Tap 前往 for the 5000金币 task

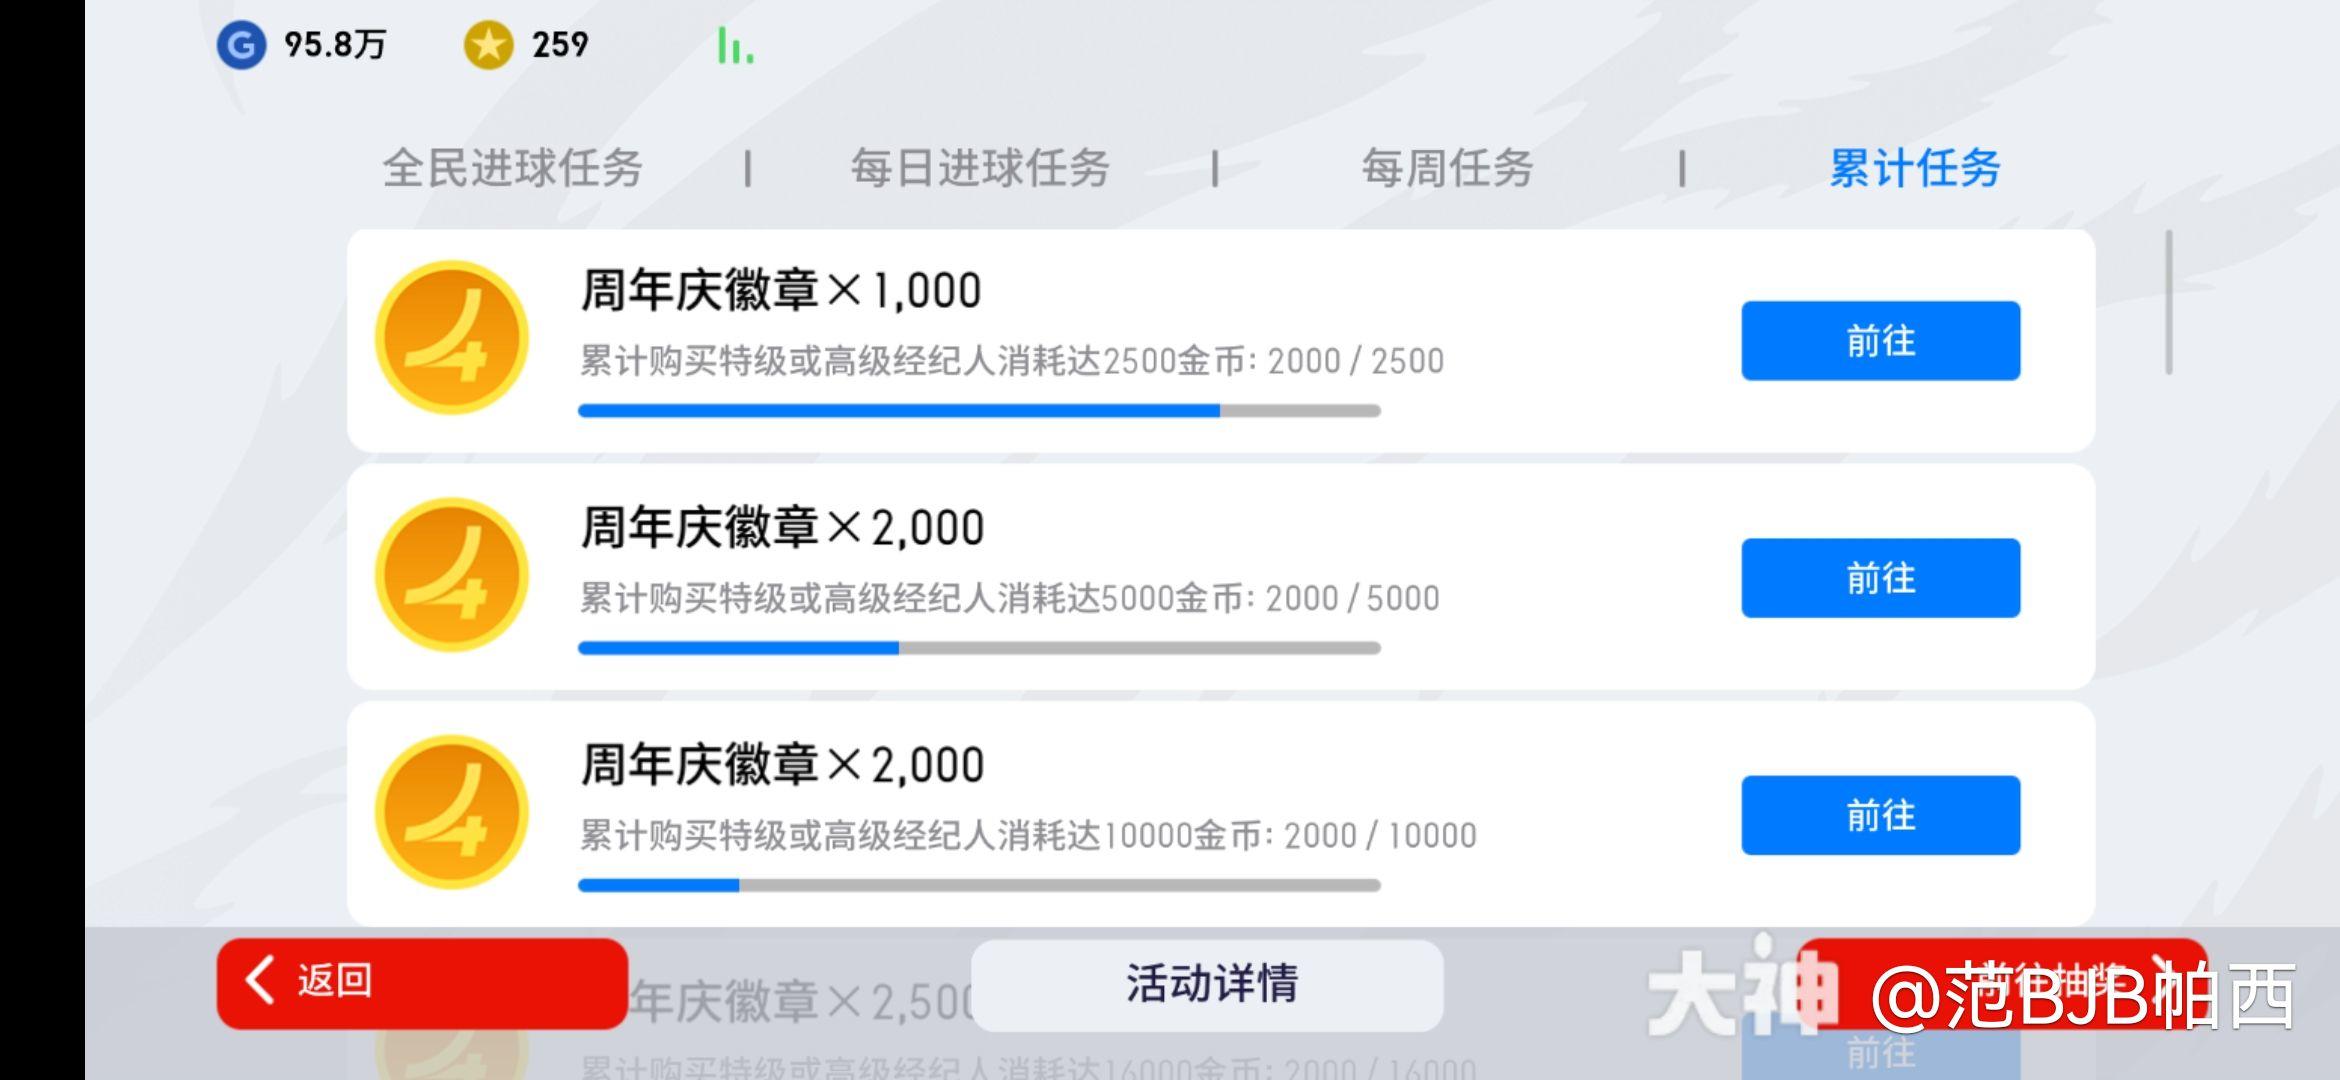click(1881, 578)
